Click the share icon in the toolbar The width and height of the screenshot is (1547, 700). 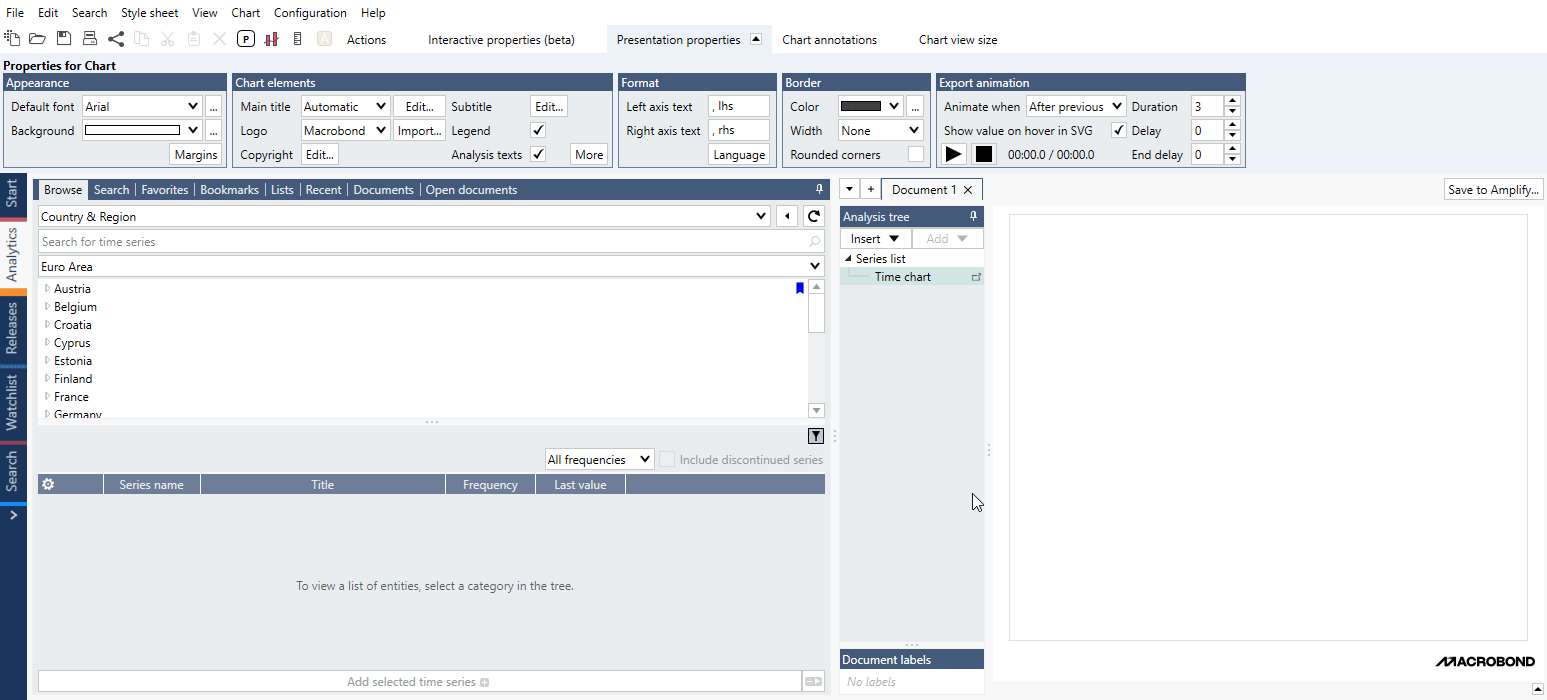point(116,39)
